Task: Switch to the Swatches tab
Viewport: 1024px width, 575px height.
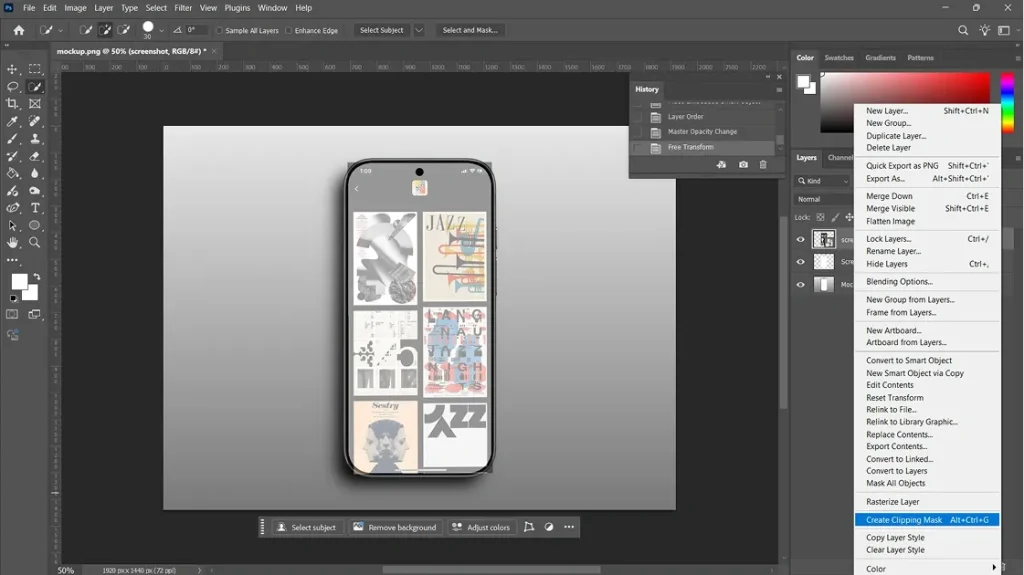Action: [839, 58]
